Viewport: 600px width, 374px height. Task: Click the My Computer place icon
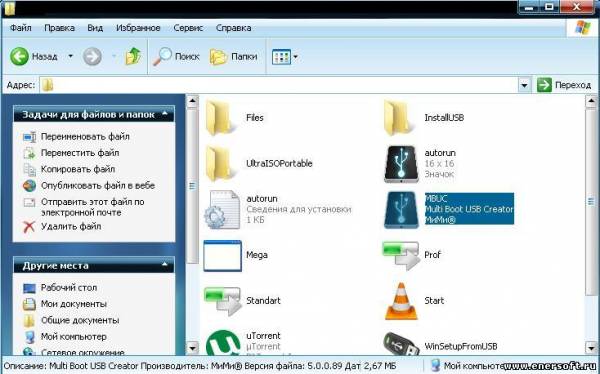[x=29, y=337]
